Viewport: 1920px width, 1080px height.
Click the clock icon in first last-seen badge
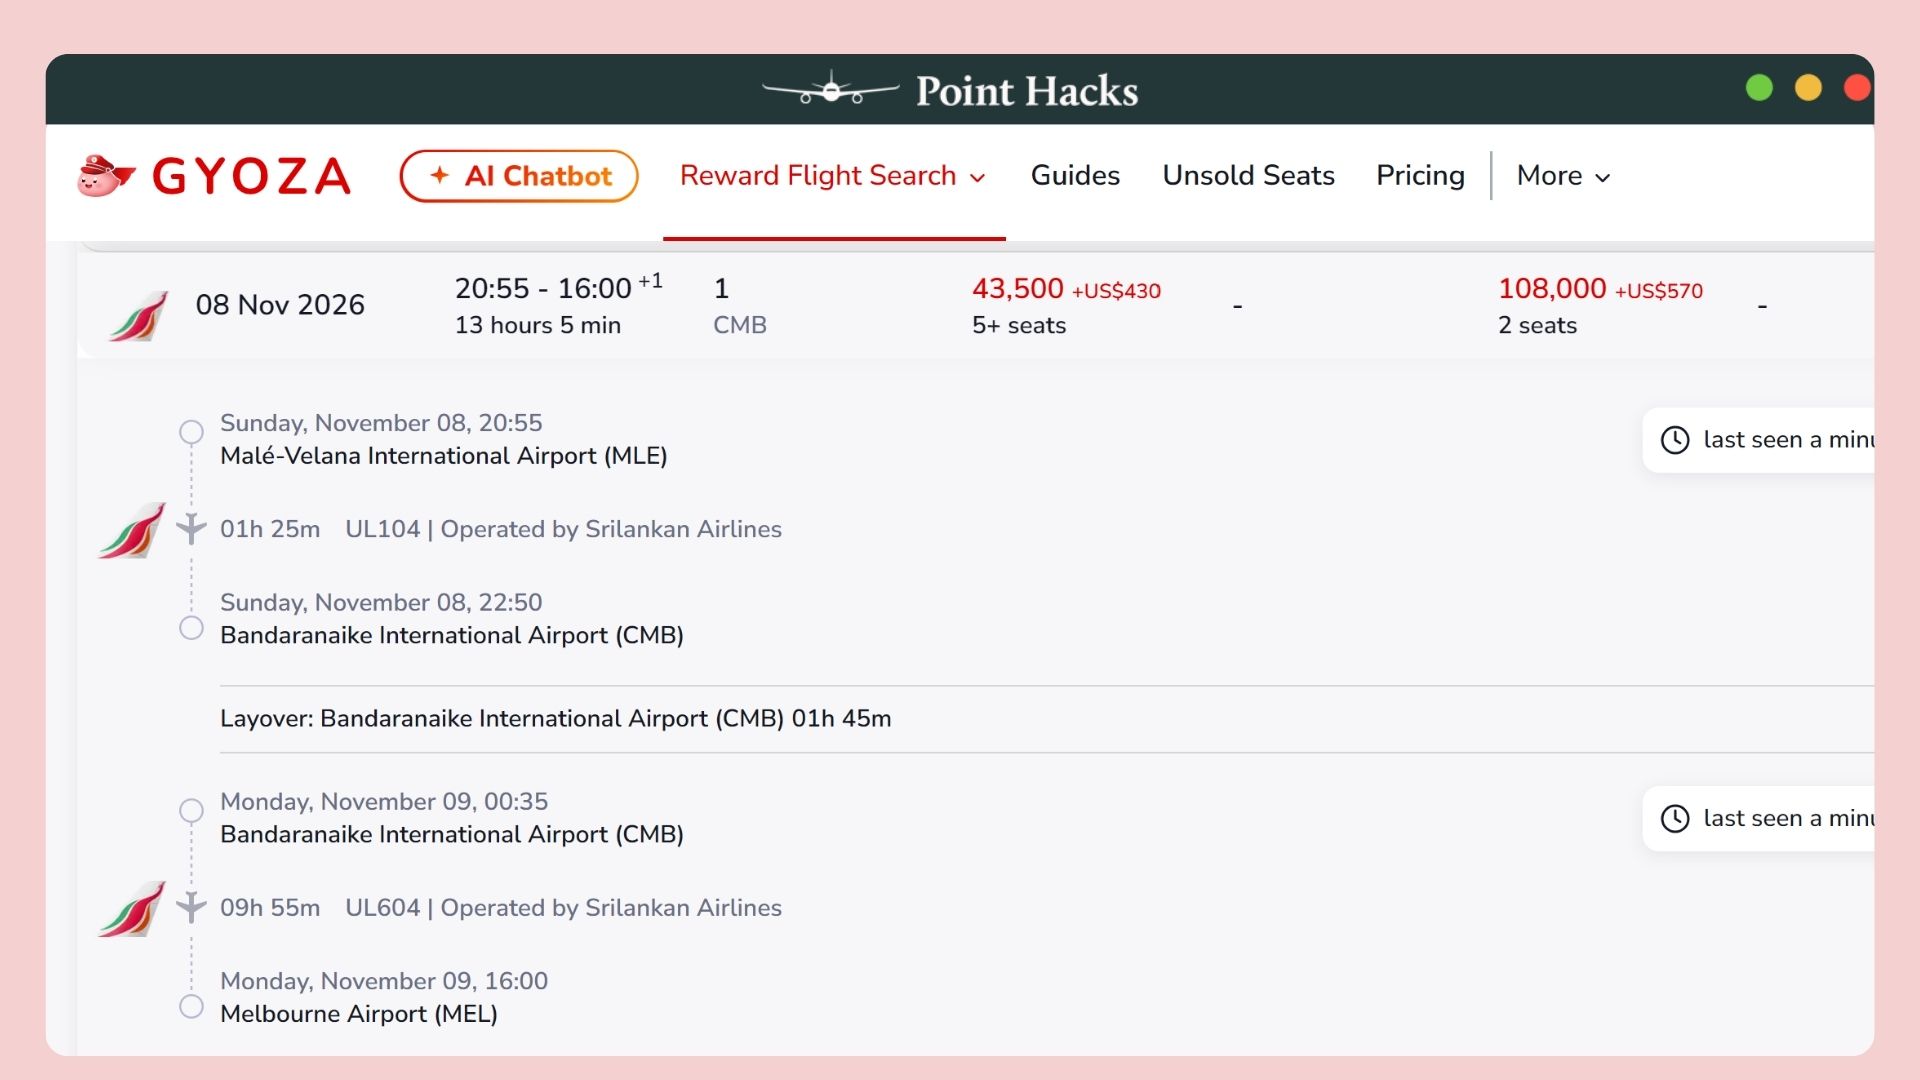pyautogui.click(x=1675, y=440)
